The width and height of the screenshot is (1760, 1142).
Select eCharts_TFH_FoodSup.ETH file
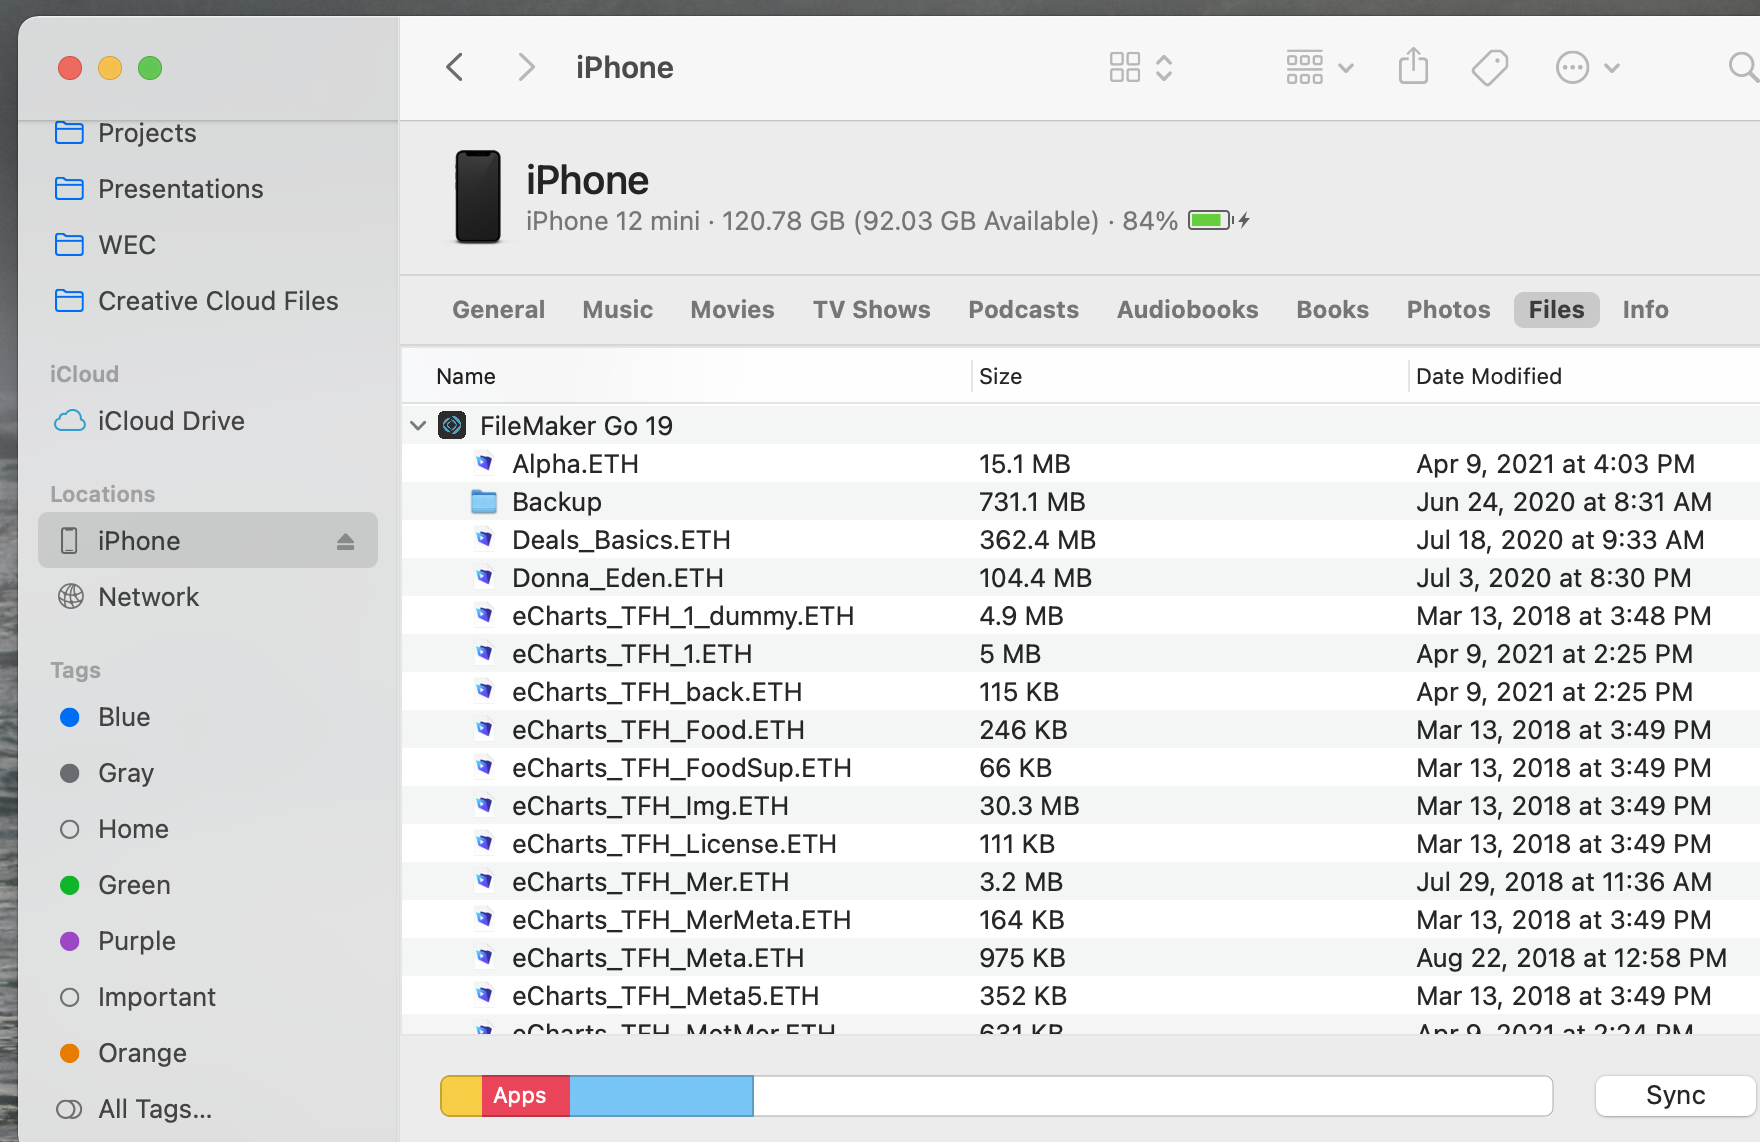(1080, 768)
